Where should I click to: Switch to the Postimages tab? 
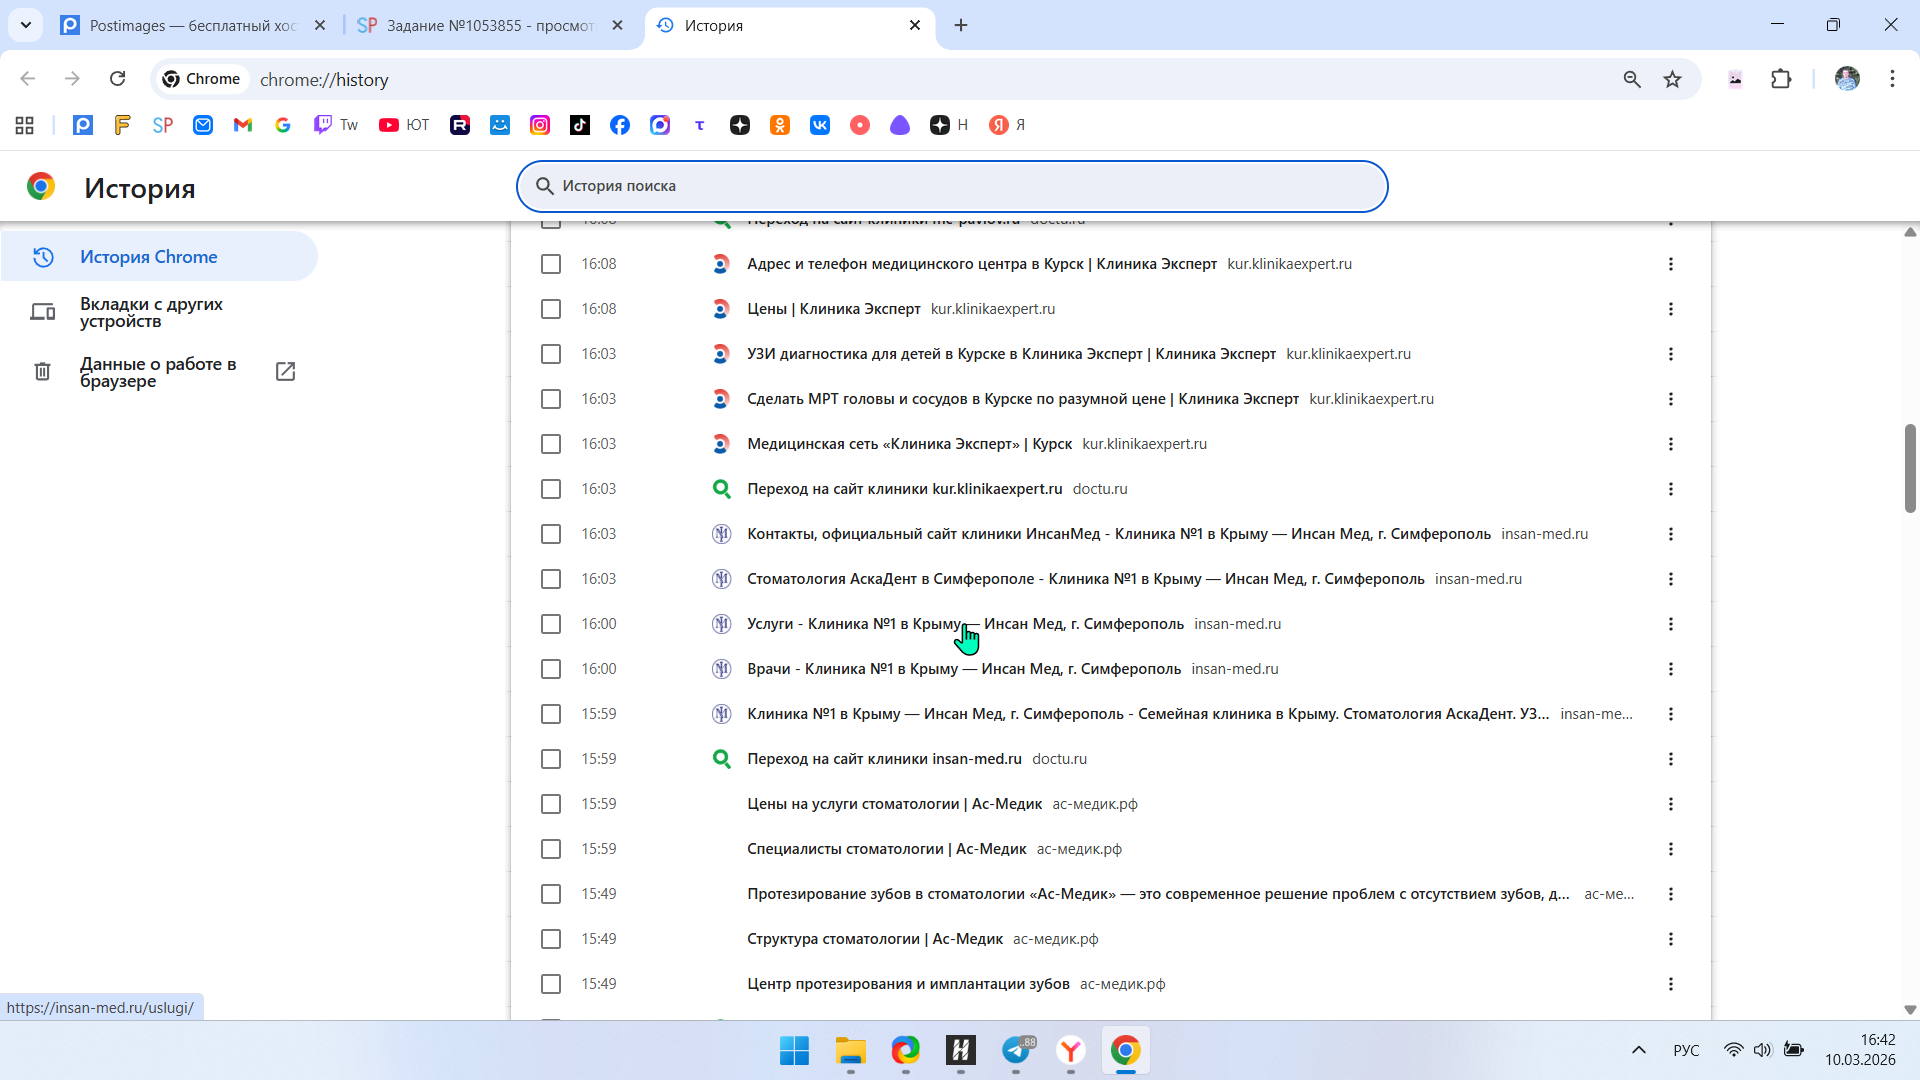192,25
